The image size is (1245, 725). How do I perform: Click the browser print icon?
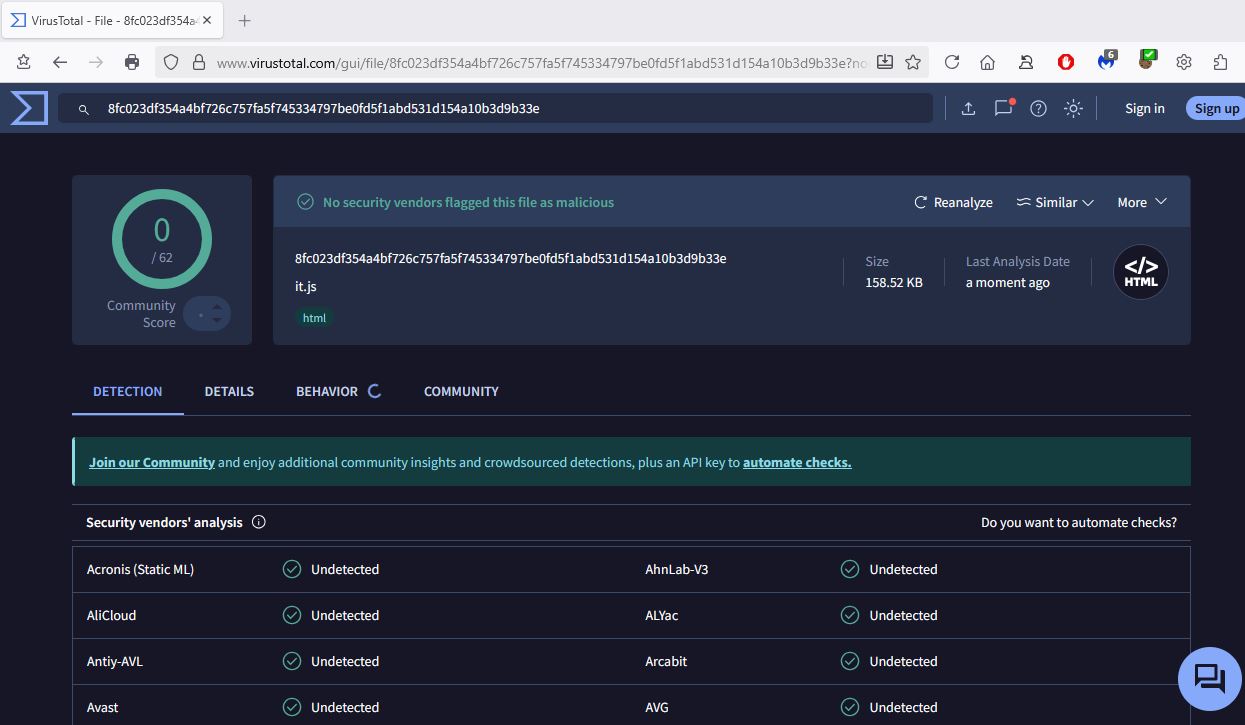pyautogui.click(x=132, y=62)
